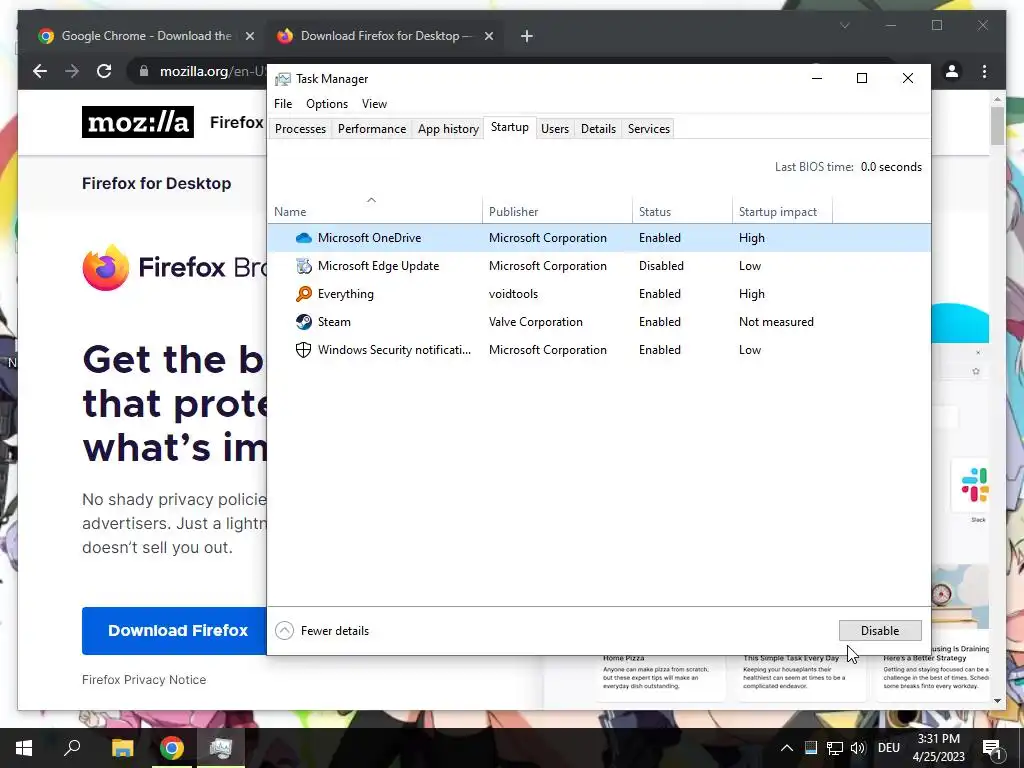Select the Startup tab
Viewport: 1024px width, 768px height.
pyautogui.click(x=509, y=127)
